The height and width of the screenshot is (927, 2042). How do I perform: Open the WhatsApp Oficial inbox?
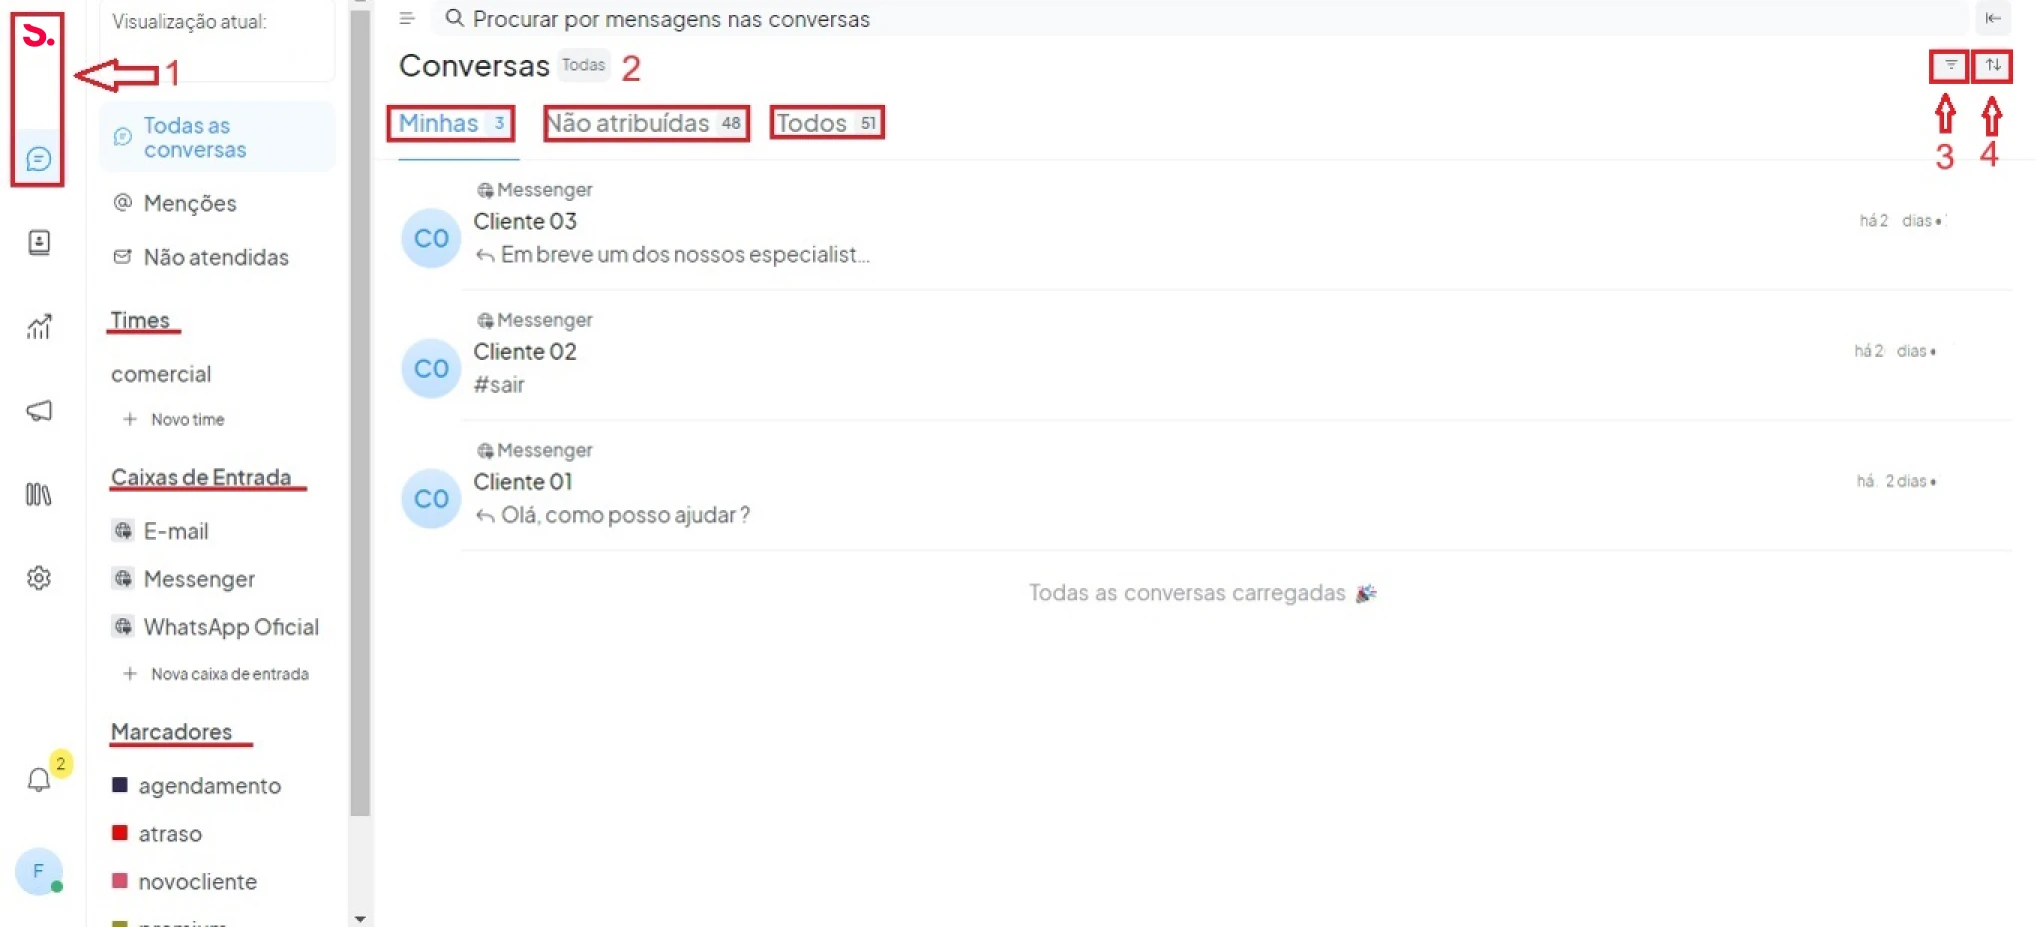230,627
